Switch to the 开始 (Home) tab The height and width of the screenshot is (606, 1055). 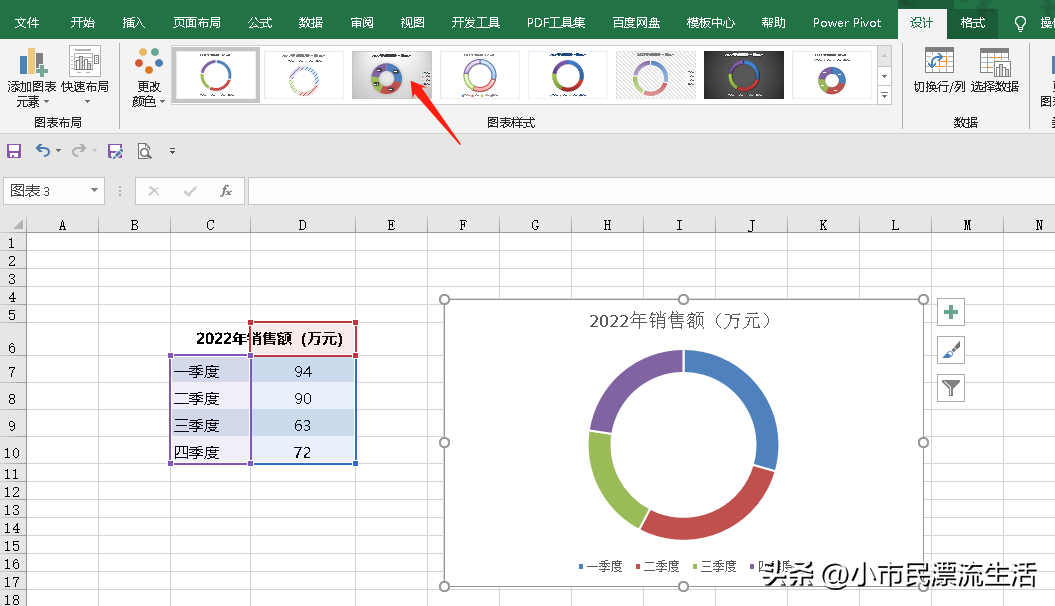(x=83, y=23)
